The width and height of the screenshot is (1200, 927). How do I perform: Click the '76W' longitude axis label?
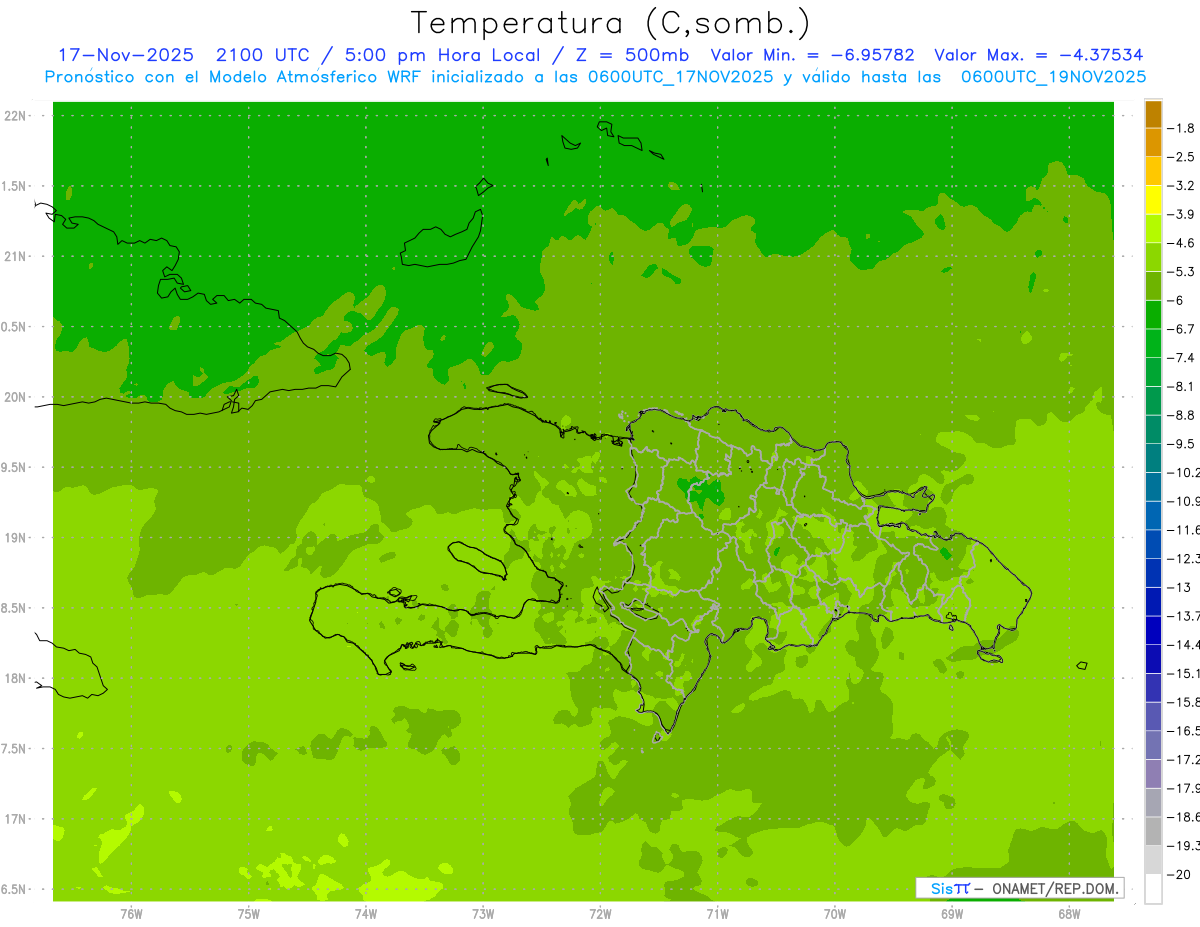click(x=131, y=914)
